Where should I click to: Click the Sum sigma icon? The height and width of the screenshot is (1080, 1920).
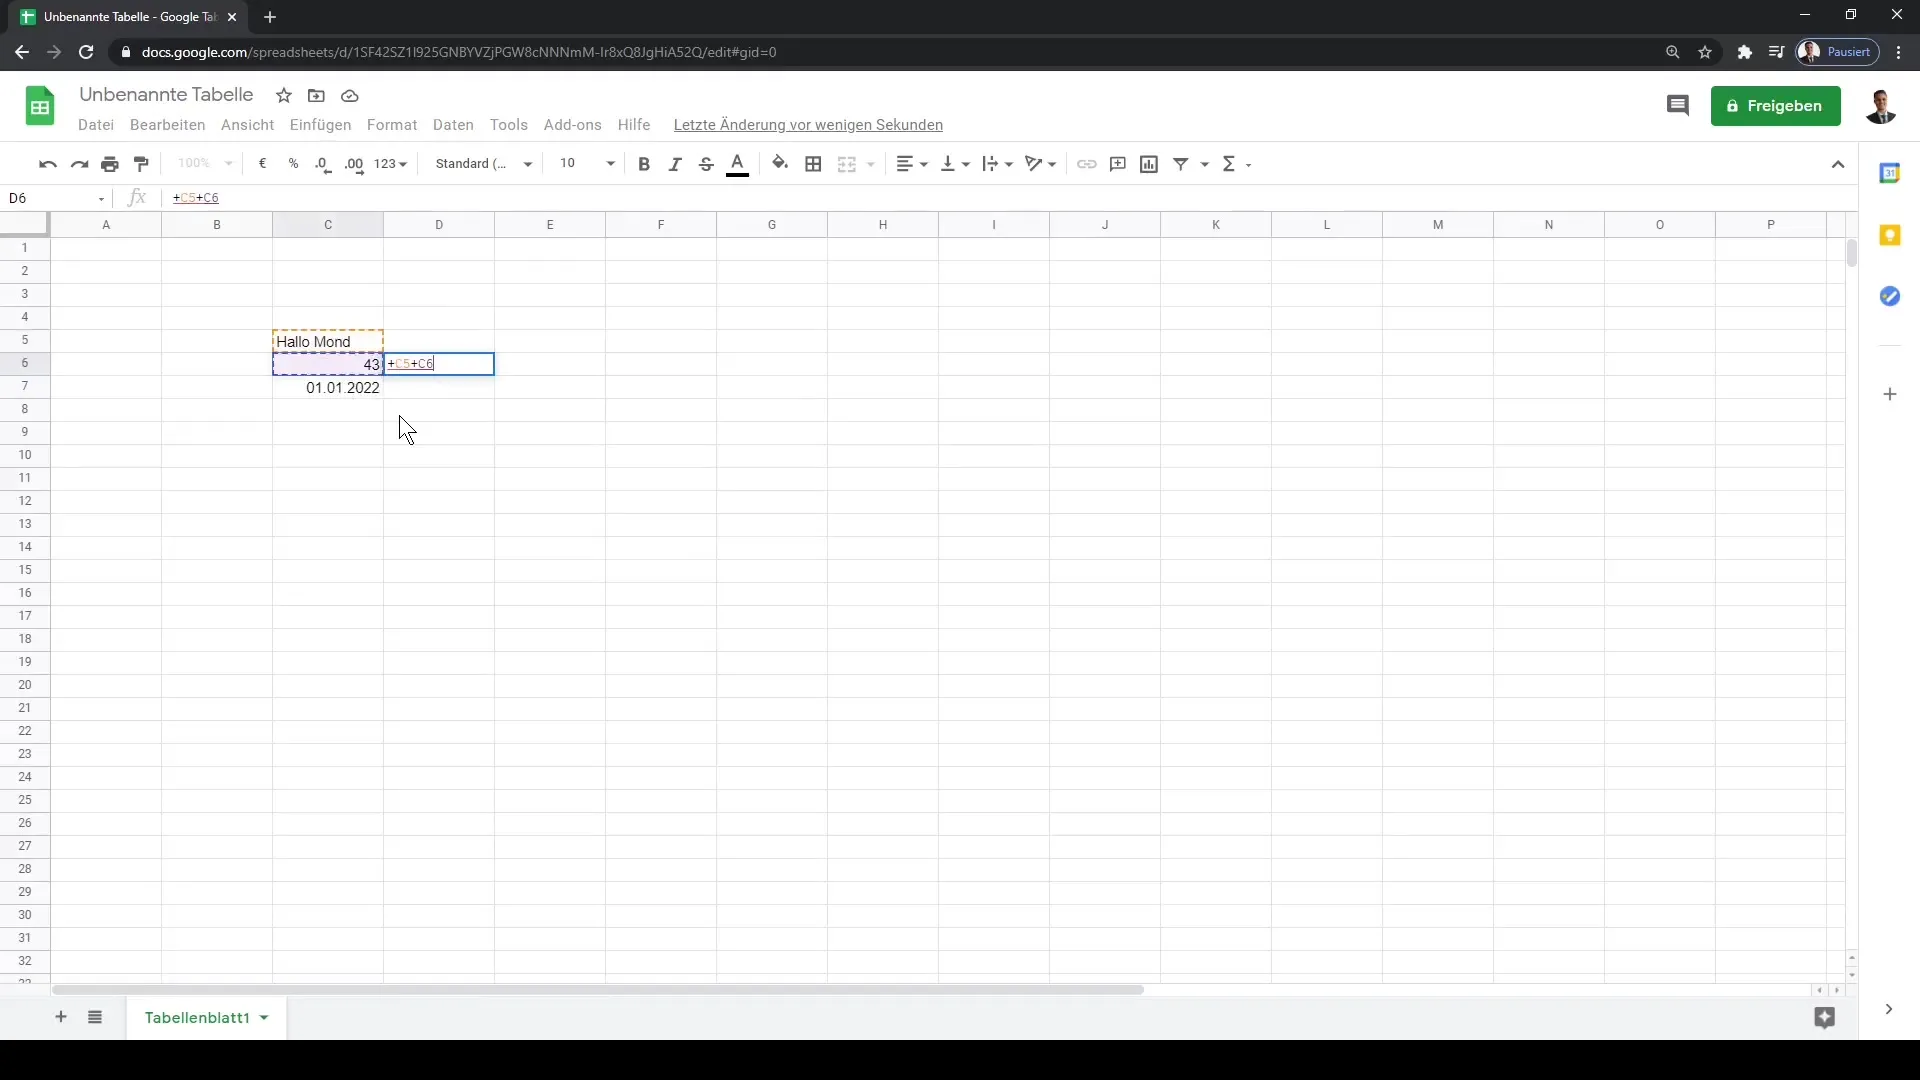tap(1229, 162)
